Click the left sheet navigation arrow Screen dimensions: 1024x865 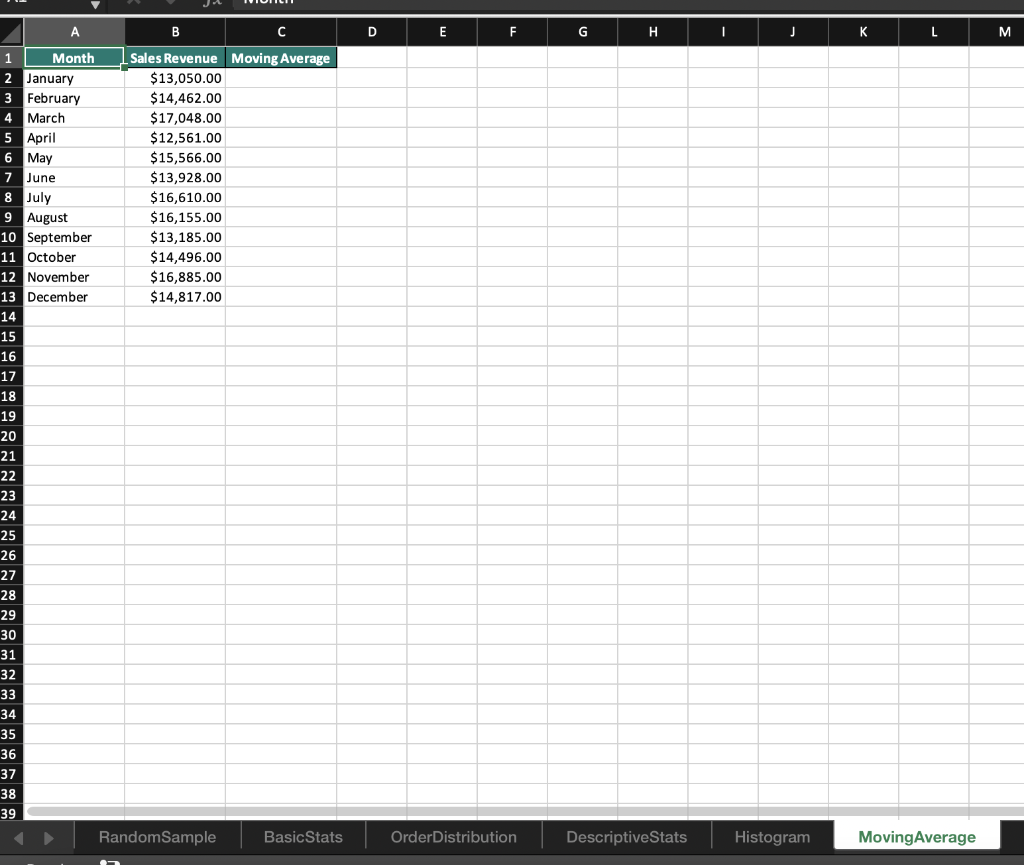[20, 837]
